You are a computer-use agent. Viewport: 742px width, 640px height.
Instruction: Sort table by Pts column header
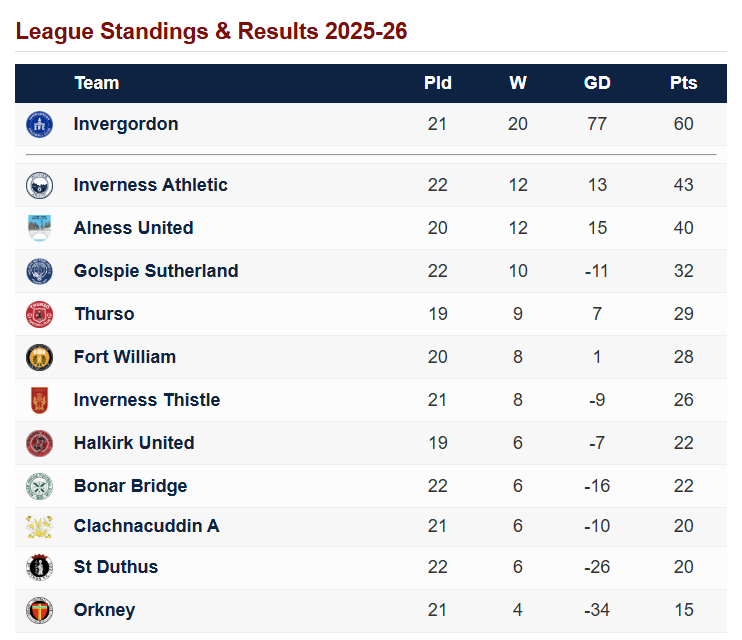684,83
